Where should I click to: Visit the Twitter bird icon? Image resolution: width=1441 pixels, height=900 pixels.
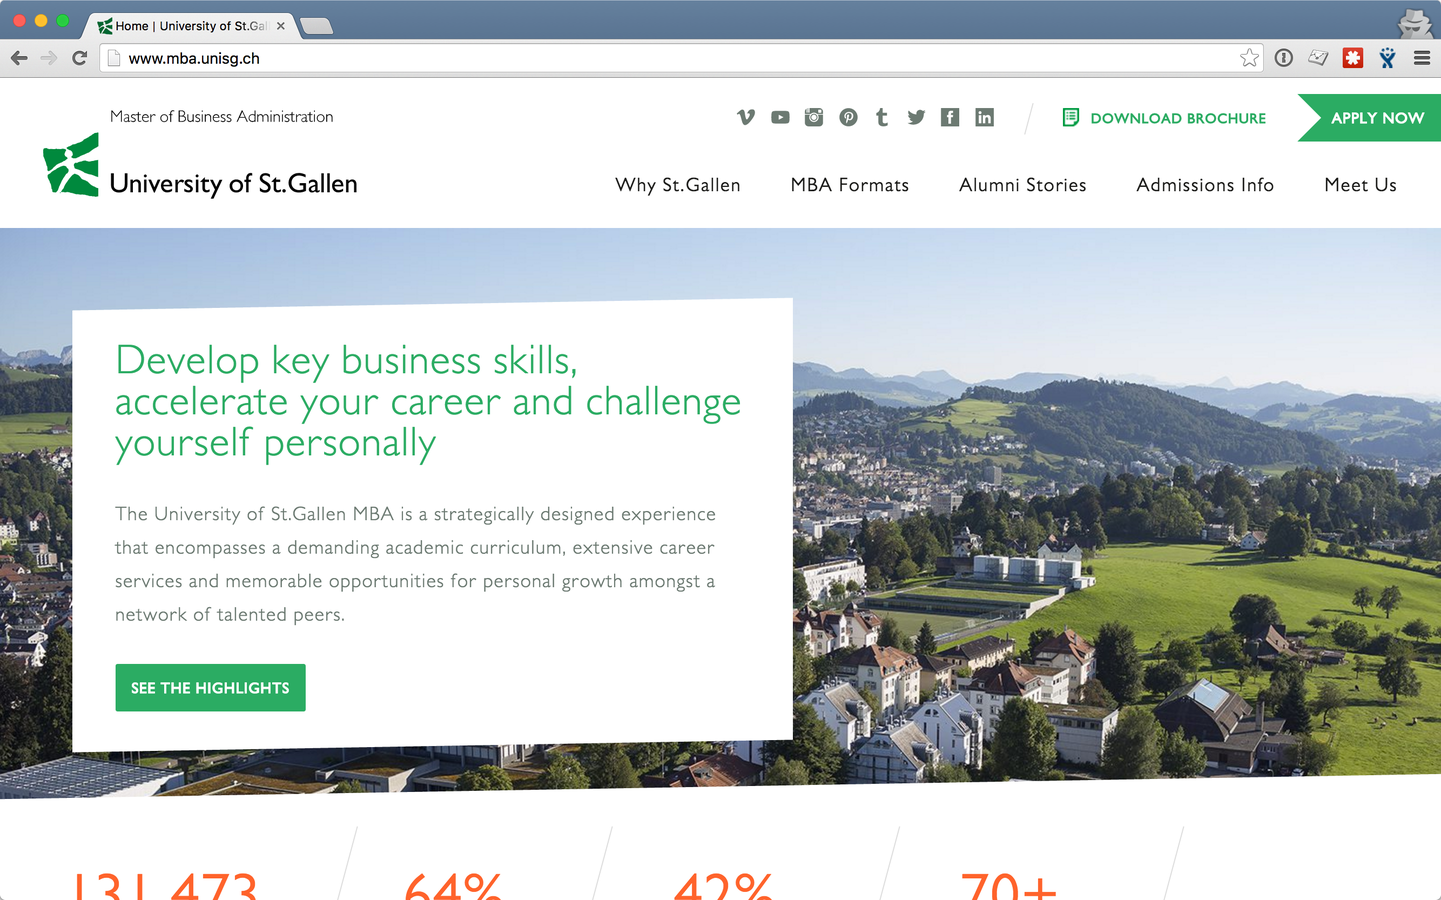[916, 117]
